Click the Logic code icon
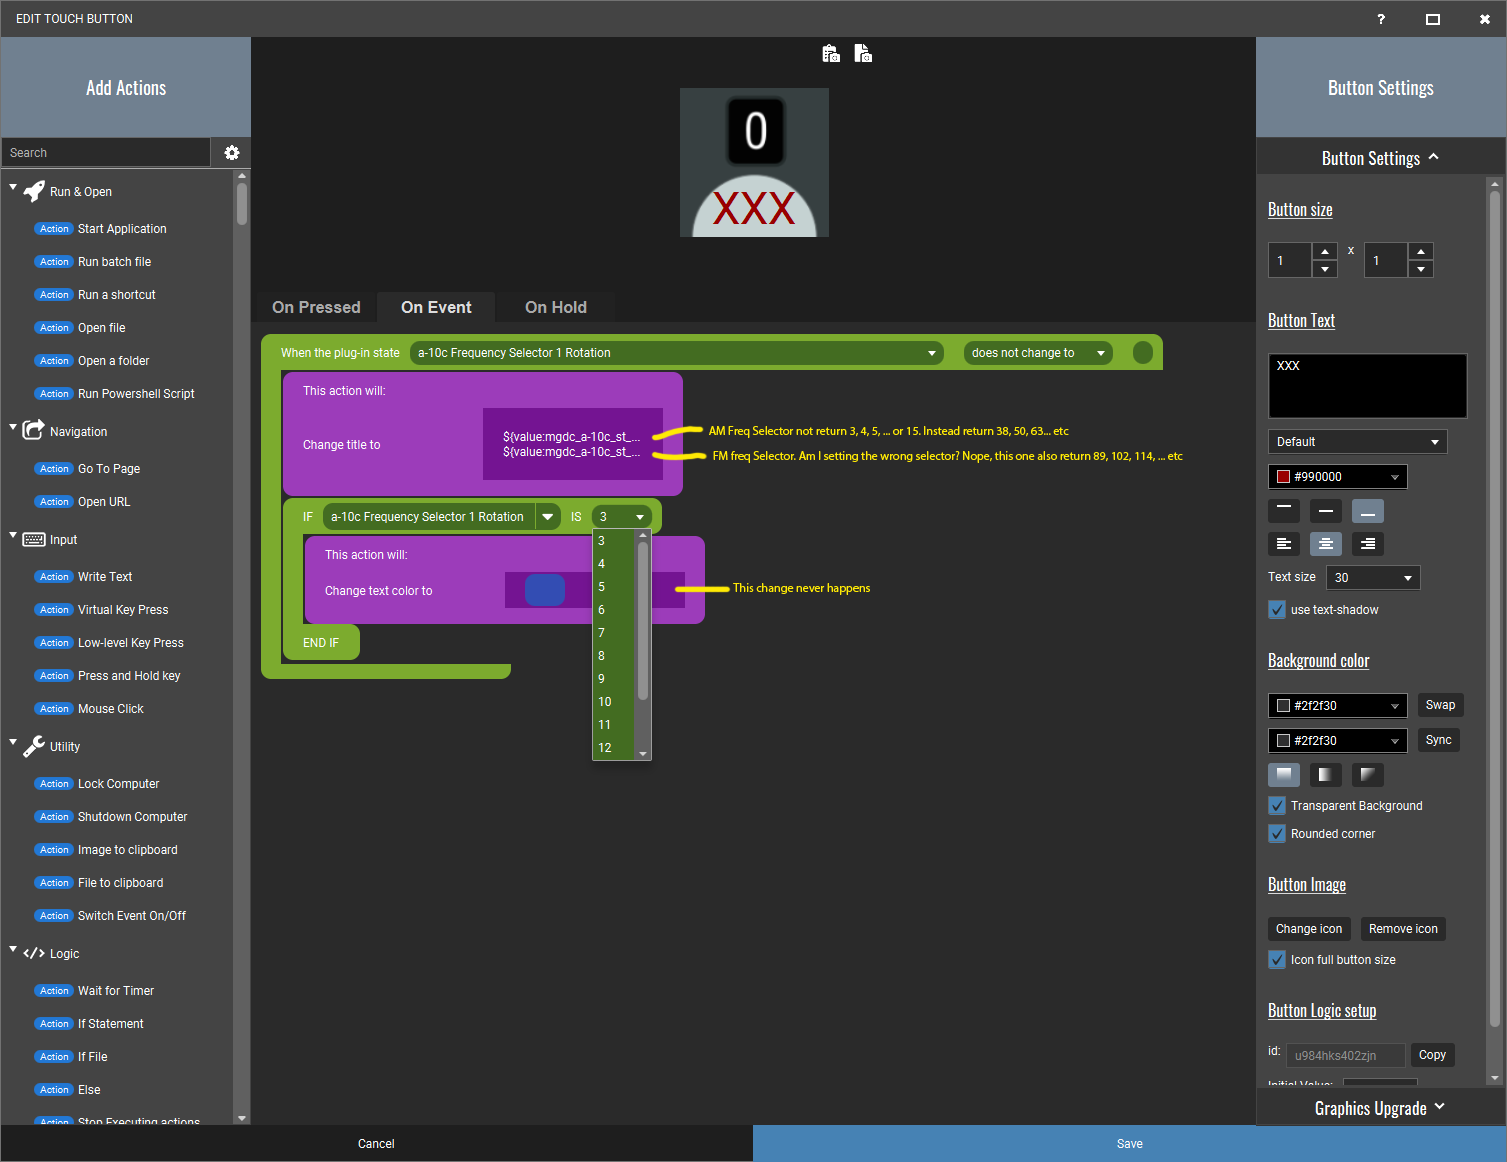 pos(34,953)
